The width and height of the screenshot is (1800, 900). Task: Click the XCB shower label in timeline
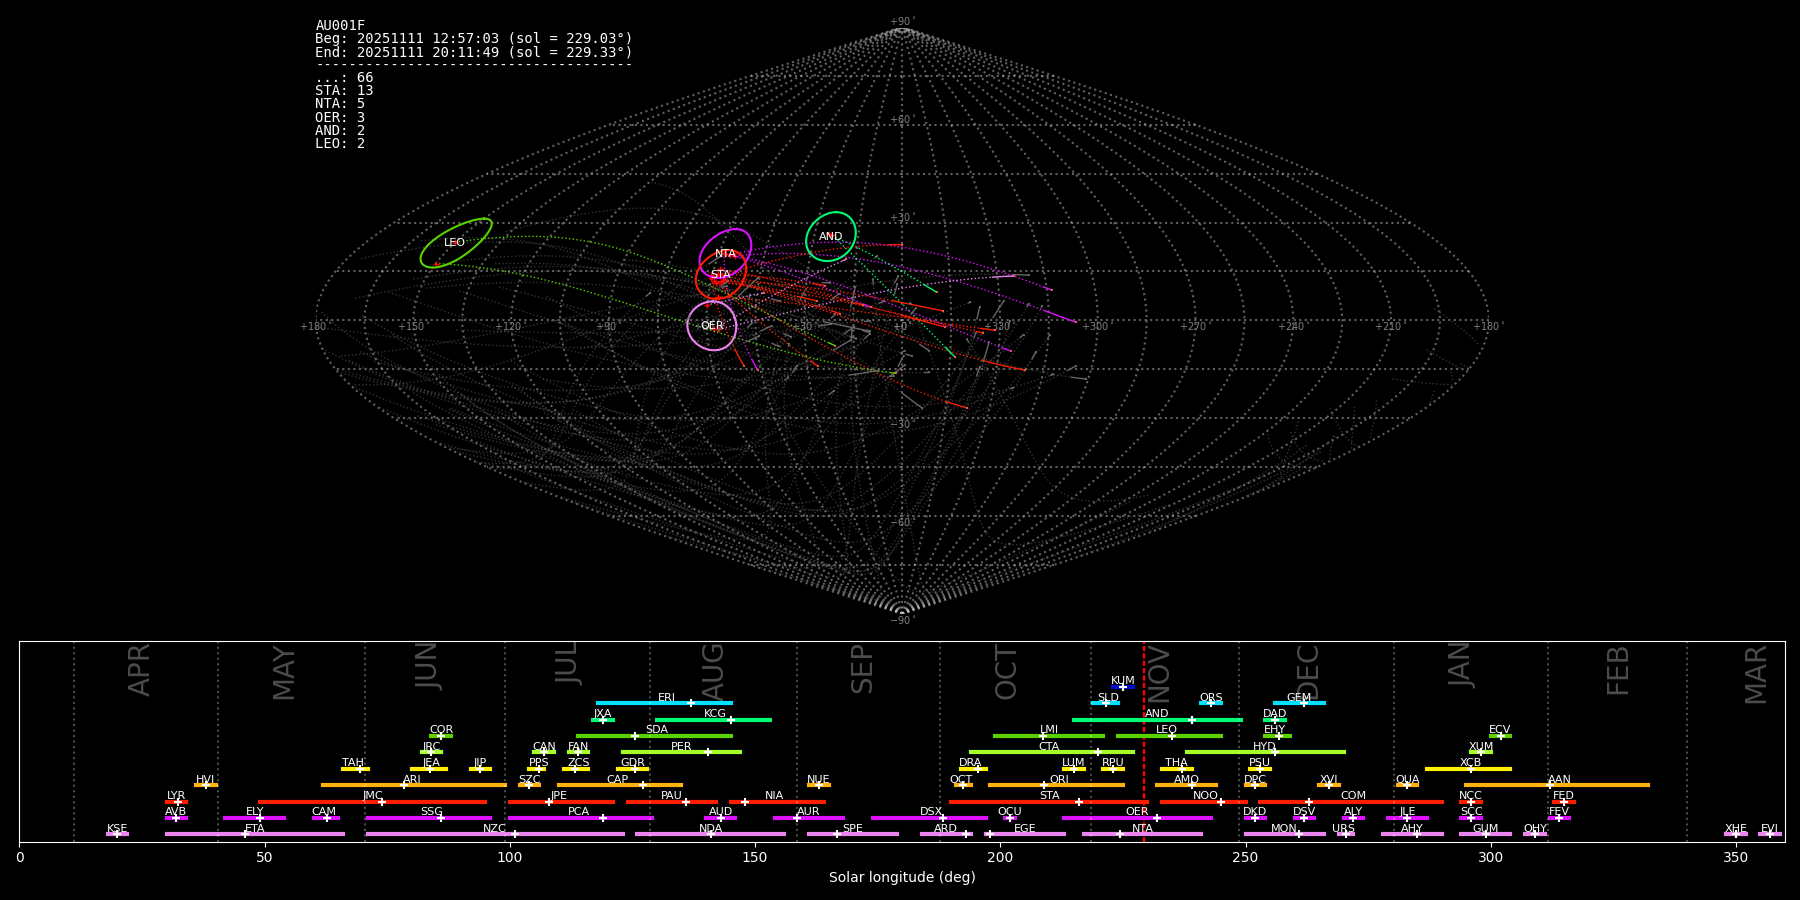click(1470, 763)
